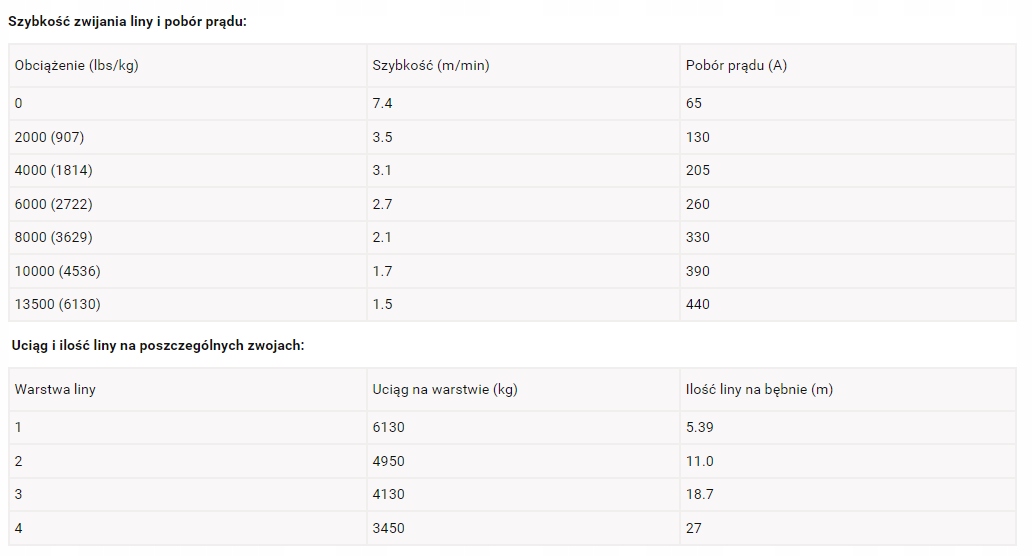Select the 6000 (2722) load cell

(x=53, y=204)
